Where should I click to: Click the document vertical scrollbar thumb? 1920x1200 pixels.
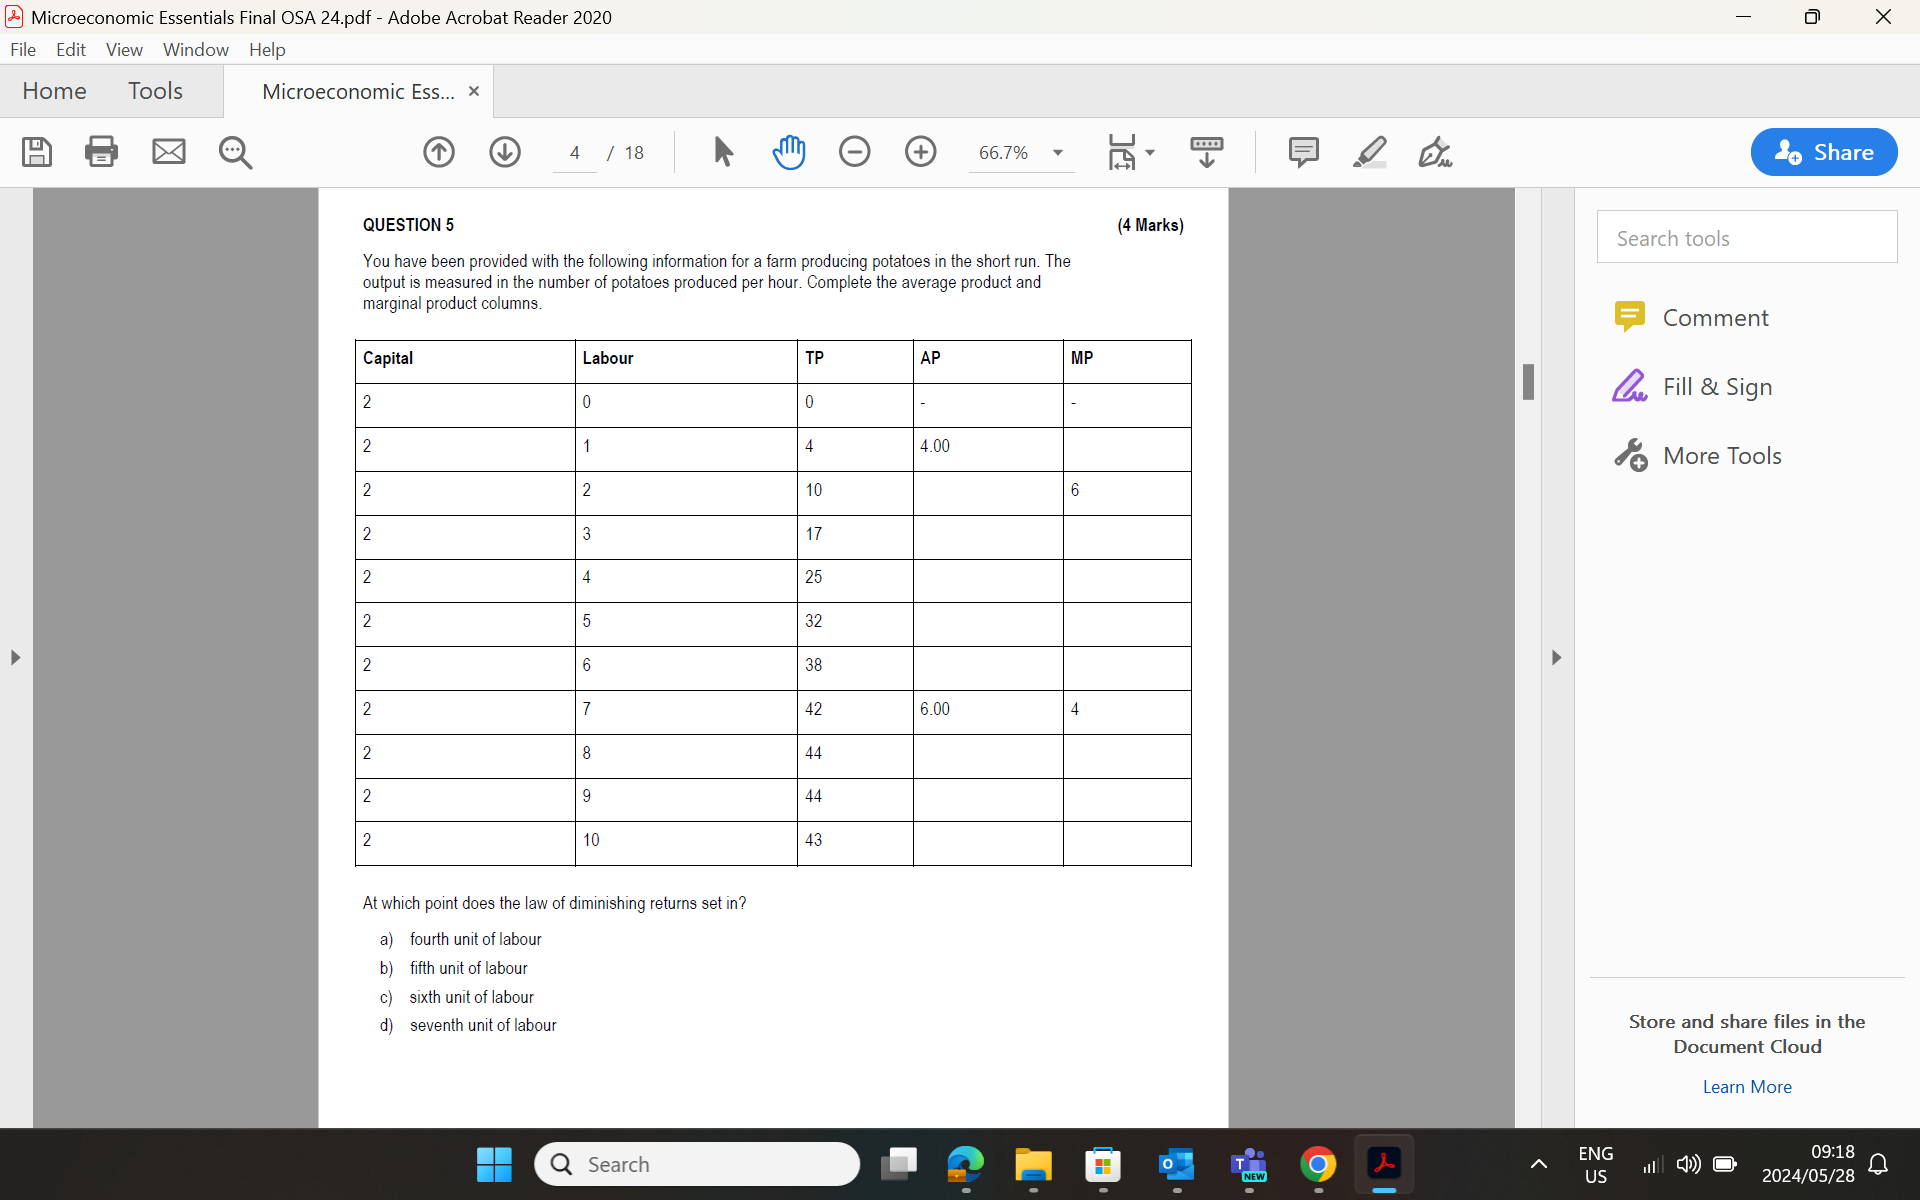[1528, 382]
